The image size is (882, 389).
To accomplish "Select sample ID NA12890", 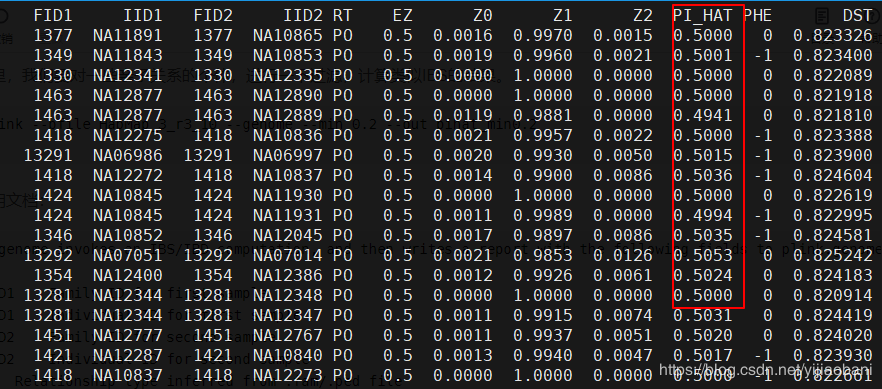I will 287,95.
